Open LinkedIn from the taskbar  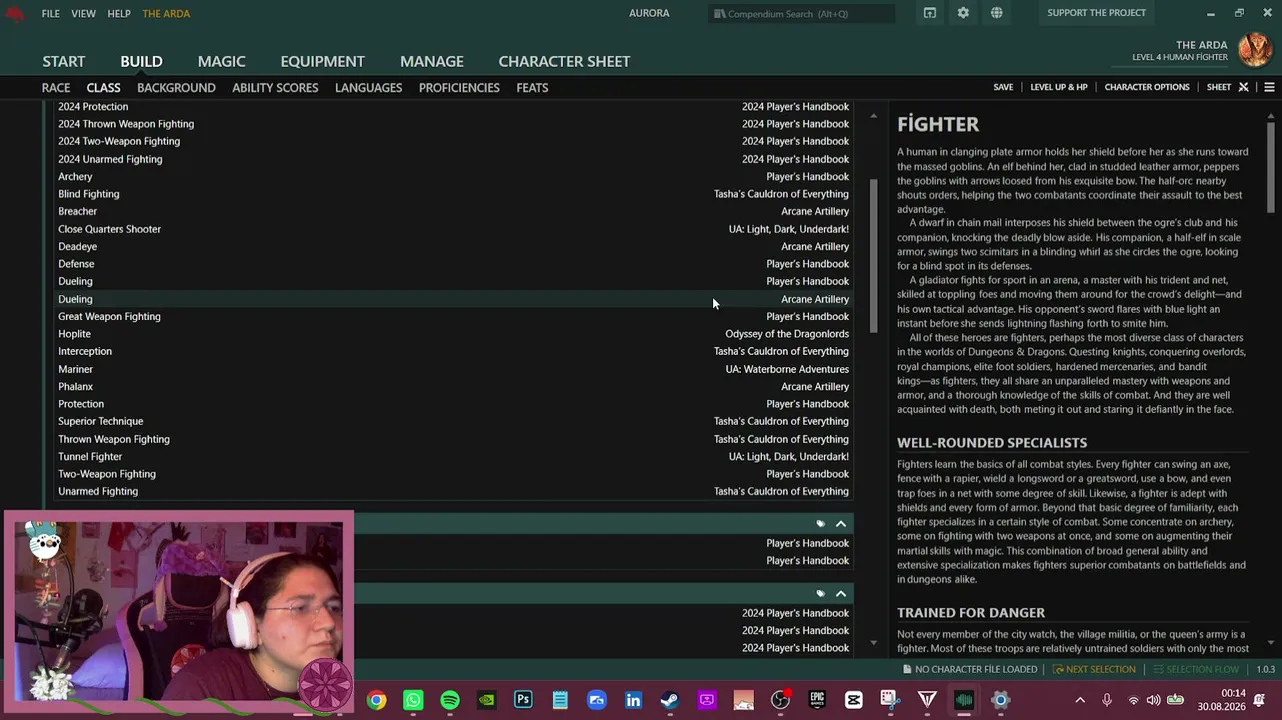pos(633,700)
